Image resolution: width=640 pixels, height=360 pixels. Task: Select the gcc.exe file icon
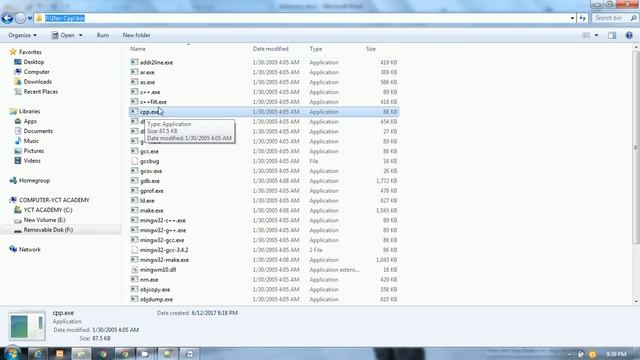click(x=134, y=151)
